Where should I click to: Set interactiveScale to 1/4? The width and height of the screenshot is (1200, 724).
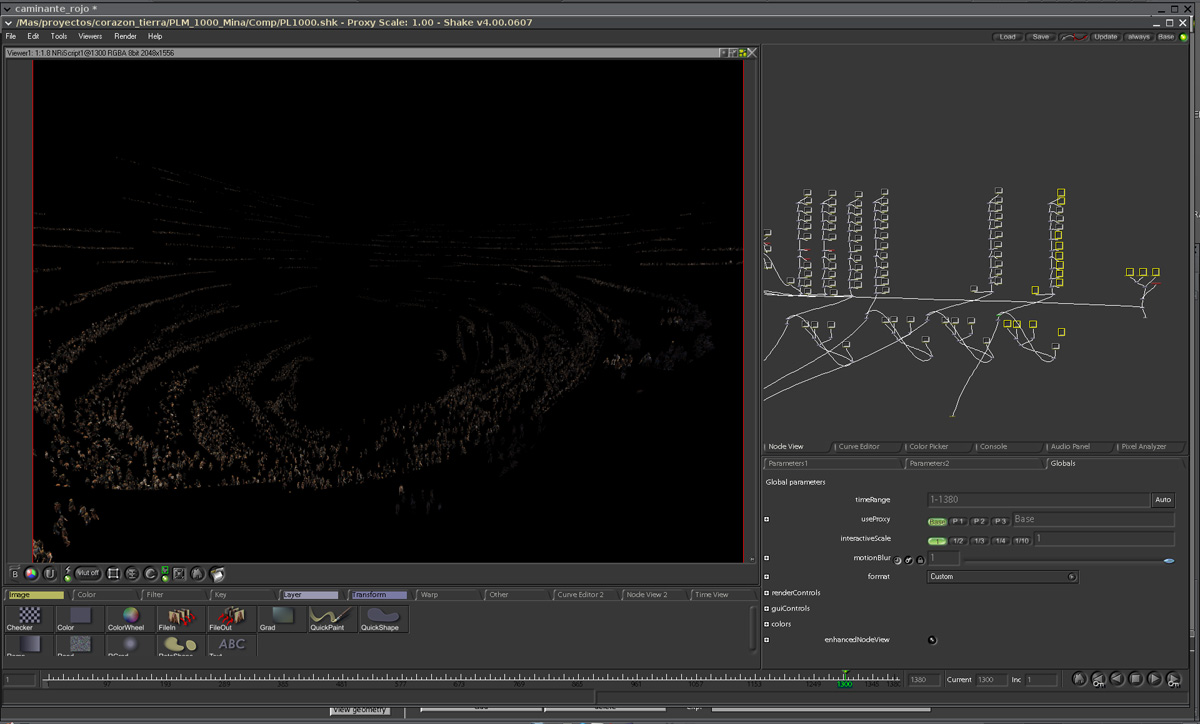[x=1000, y=540]
